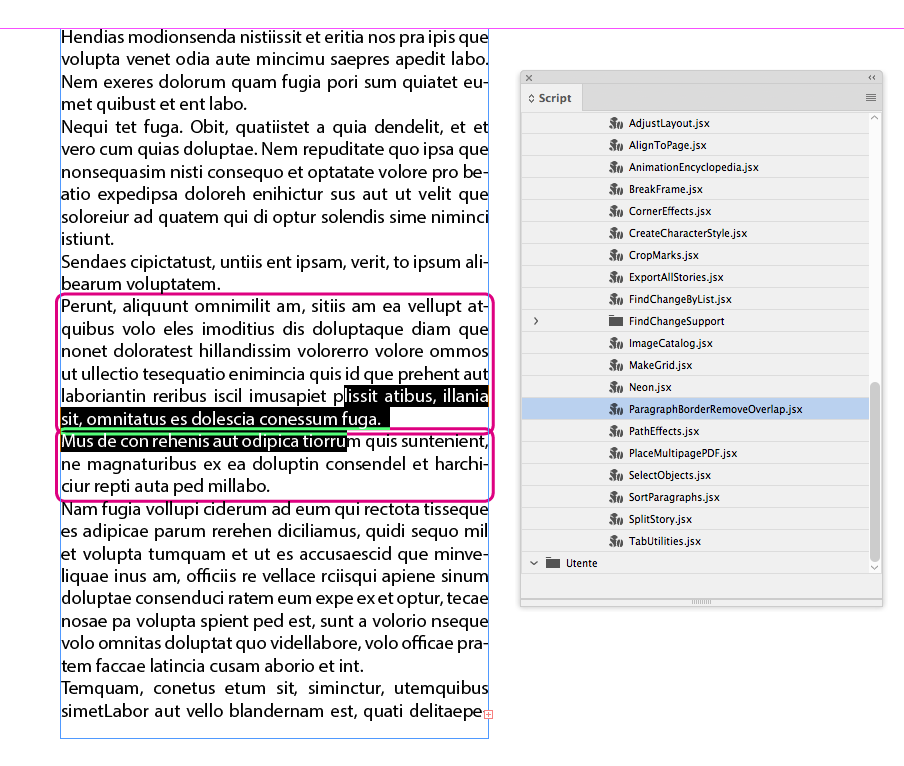904x766 pixels.
Task: Select CropMarks.jsx in the list
Action: coord(664,255)
